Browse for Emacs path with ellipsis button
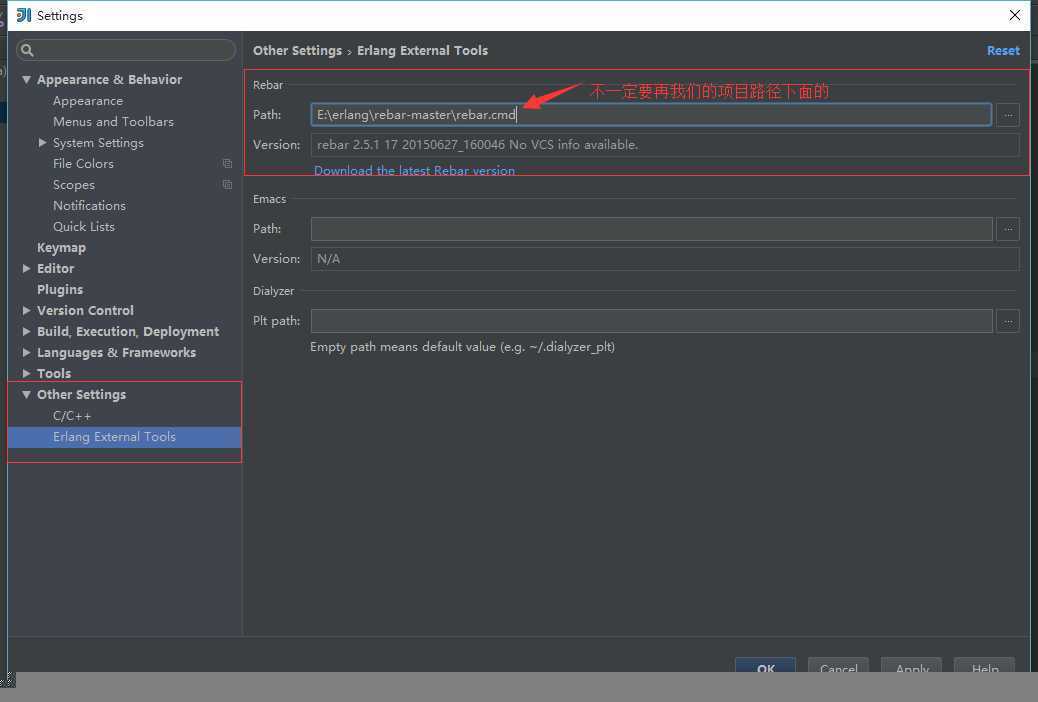The image size is (1038, 702). [1008, 229]
